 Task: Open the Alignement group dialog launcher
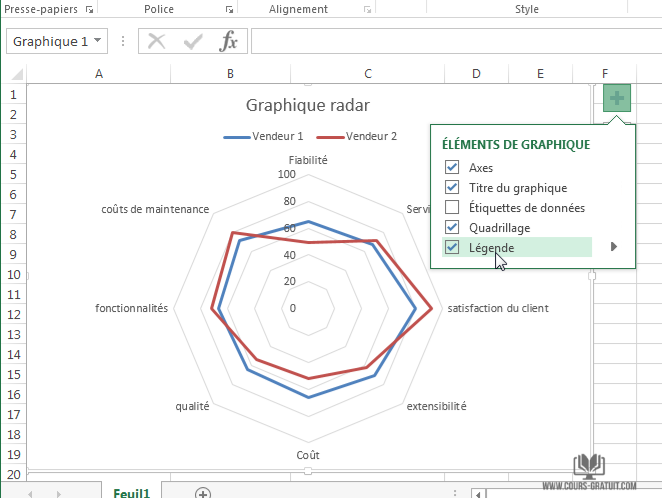coord(369,10)
